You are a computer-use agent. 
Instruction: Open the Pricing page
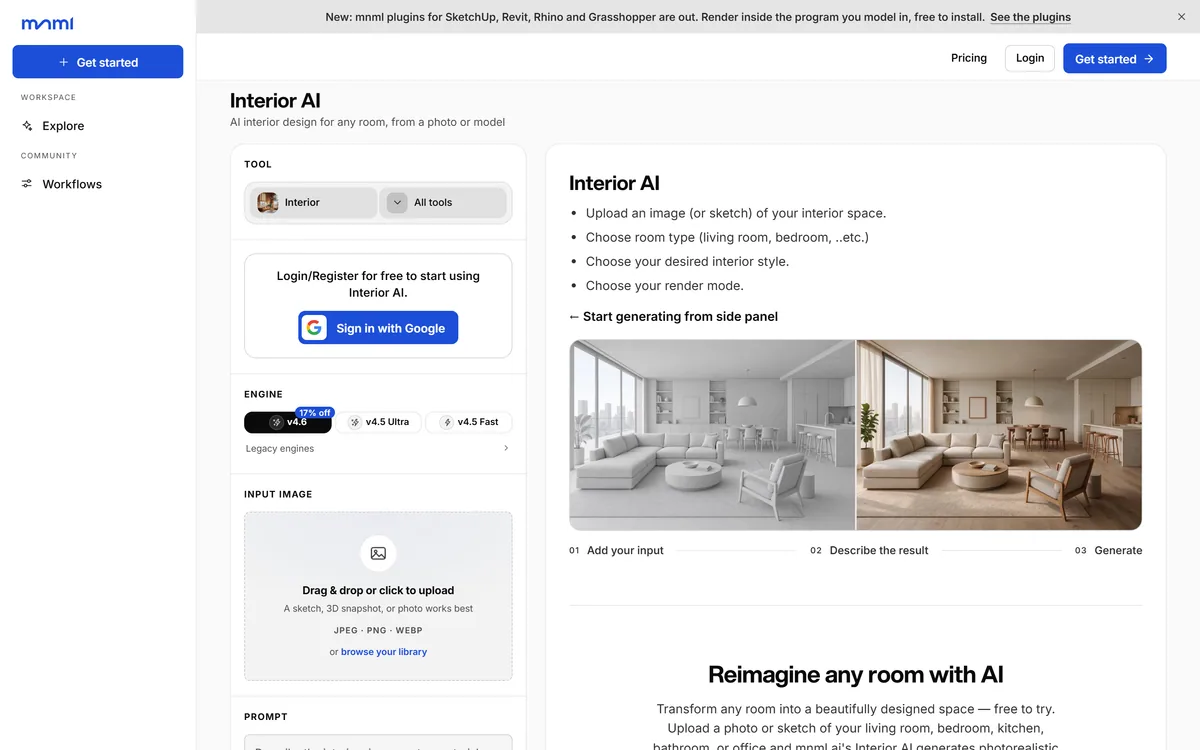(x=969, y=58)
